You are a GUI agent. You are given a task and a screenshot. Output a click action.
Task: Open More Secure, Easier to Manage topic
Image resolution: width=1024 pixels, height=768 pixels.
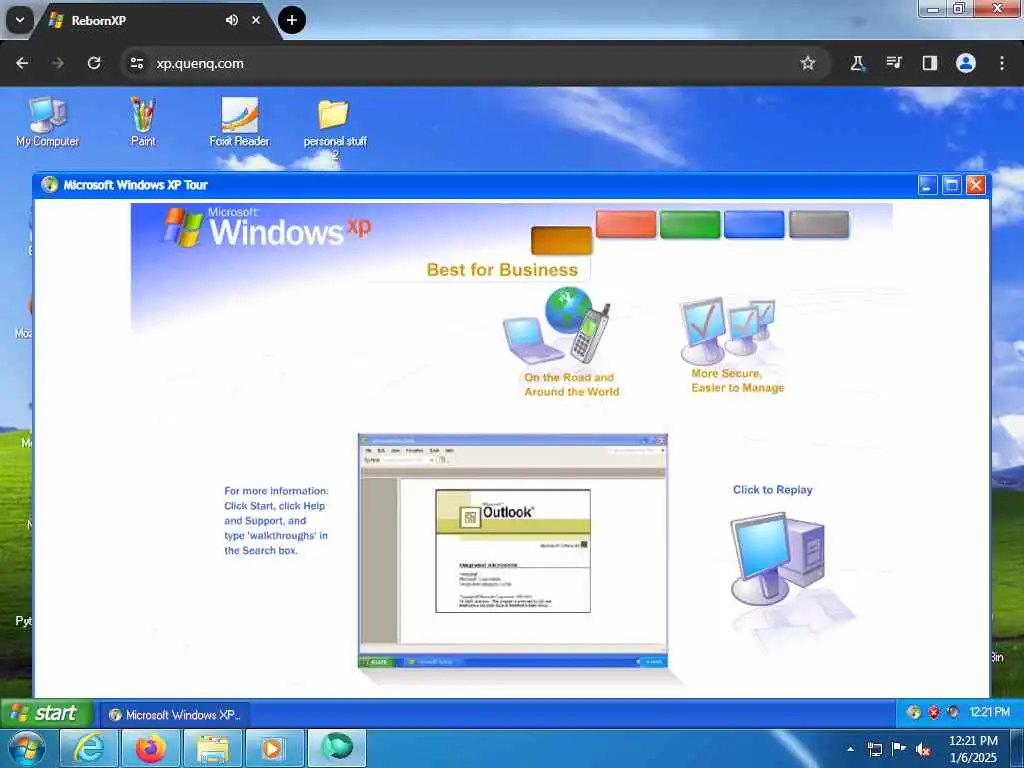coord(737,381)
